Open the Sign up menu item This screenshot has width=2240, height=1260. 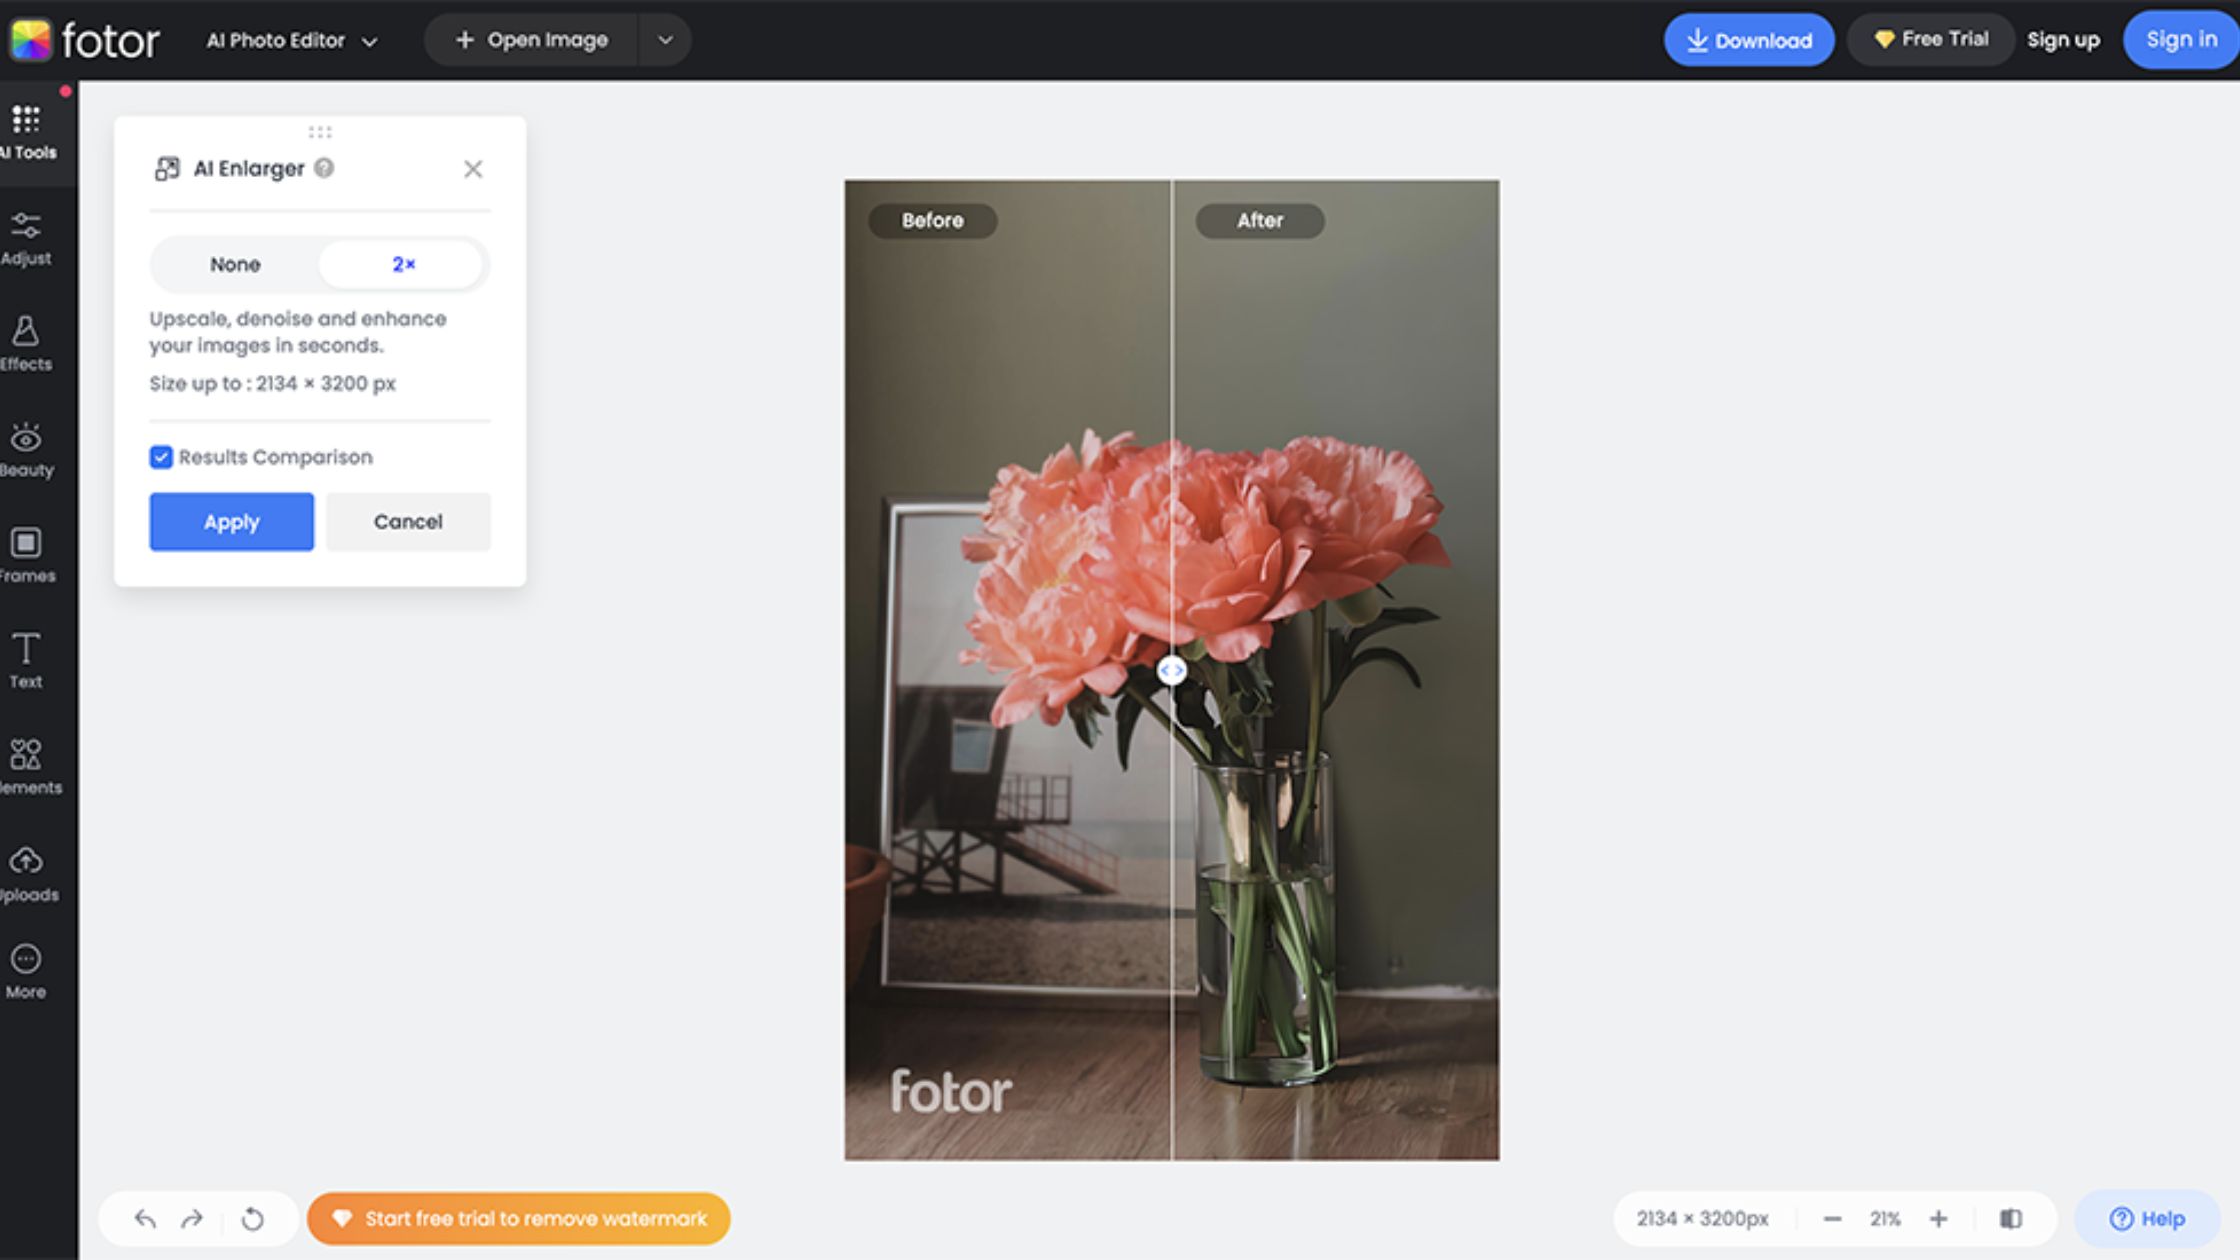(2065, 40)
